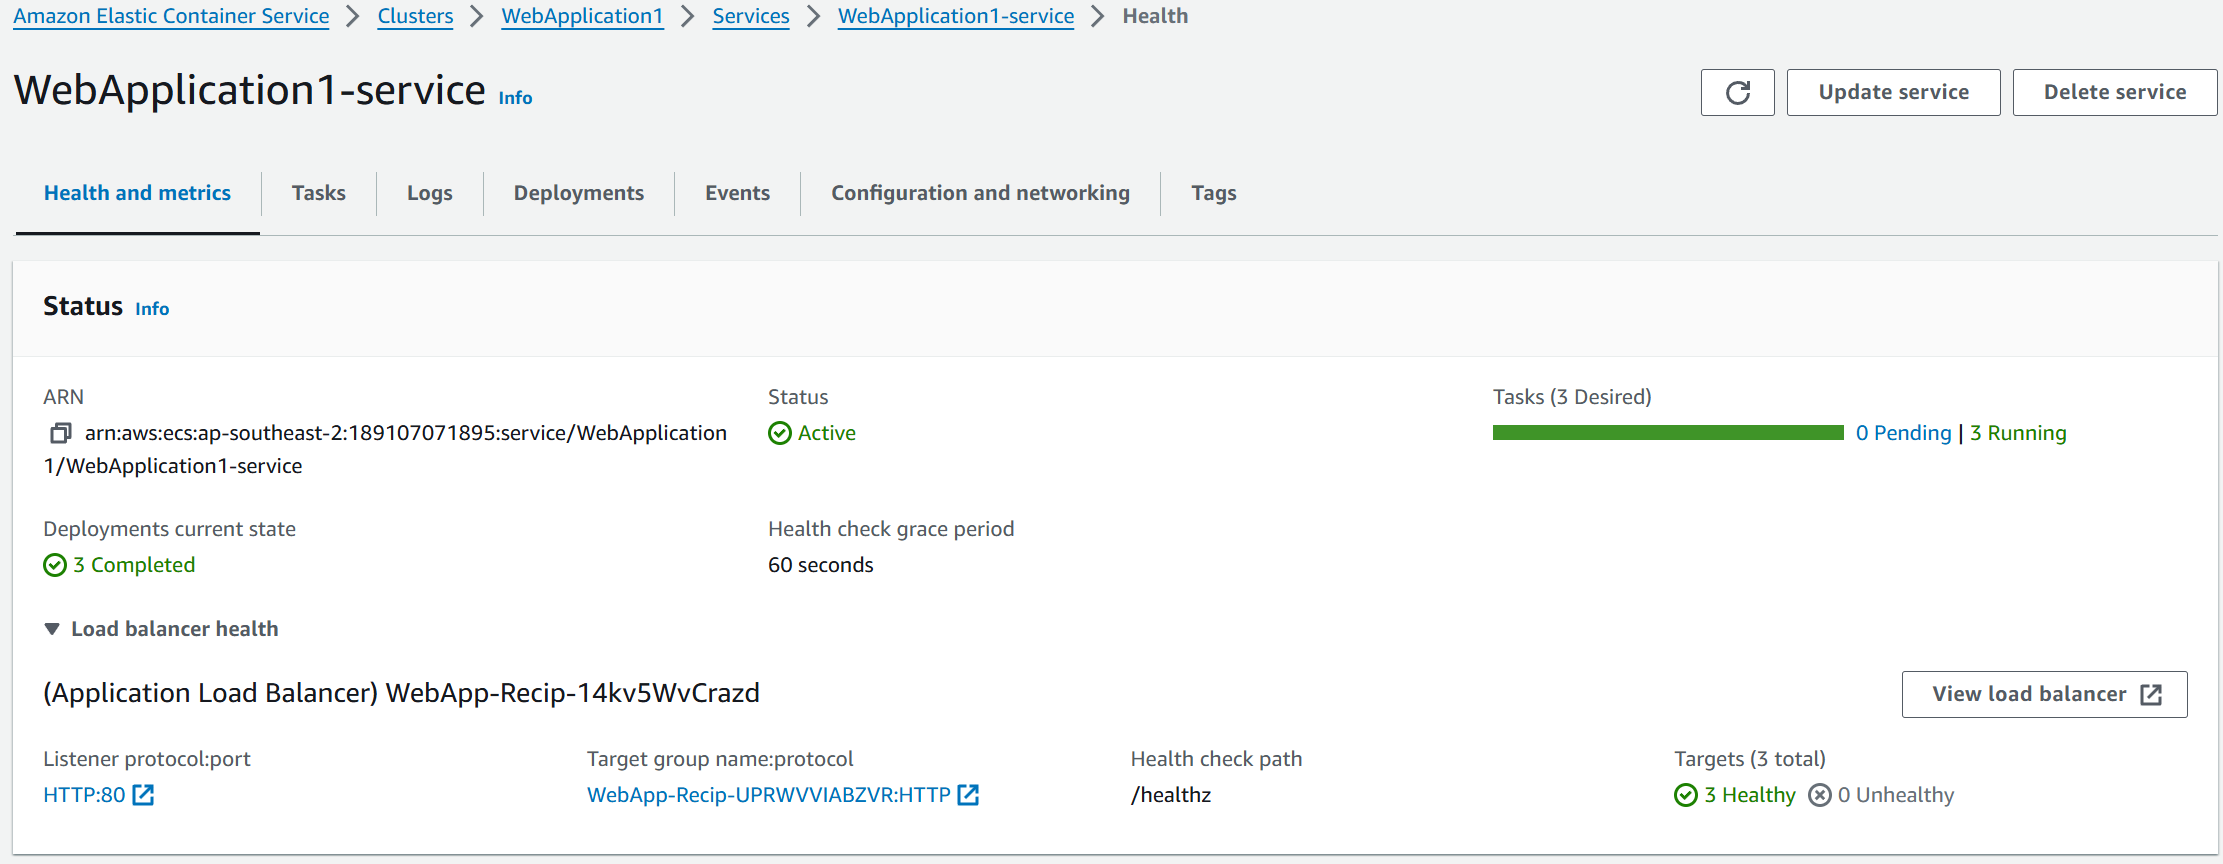The width and height of the screenshot is (2223, 864).
Task: Click the 0 Unhealthy cross icon
Action: (1820, 795)
